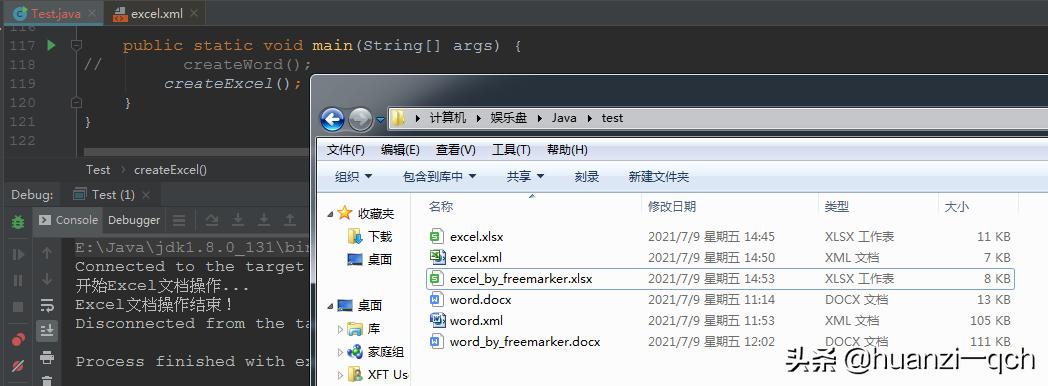Image resolution: width=1048 pixels, height=386 pixels.
Task: Click the Step Out debugger icon
Action: click(290, 220)
